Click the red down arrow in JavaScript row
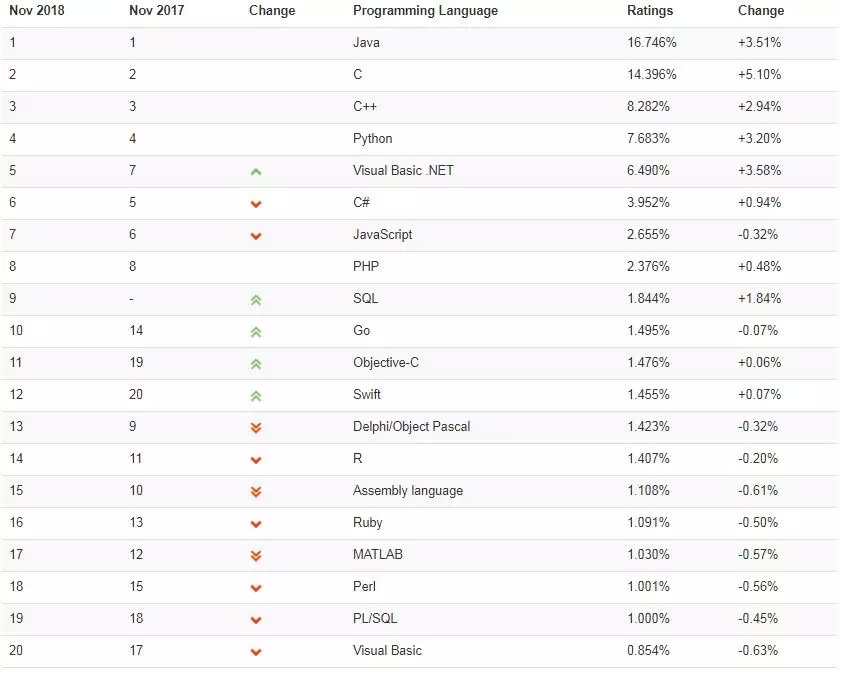Viewport: 841px width, 674px height. [x=256, y=236]
